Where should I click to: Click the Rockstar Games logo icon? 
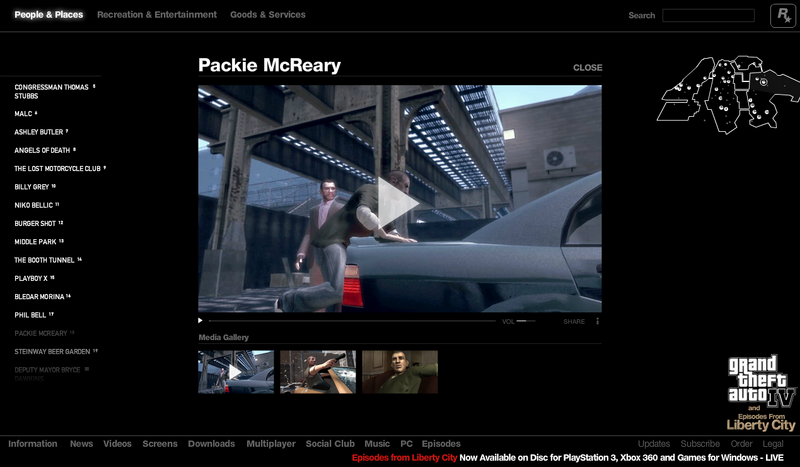pos(783,15)
